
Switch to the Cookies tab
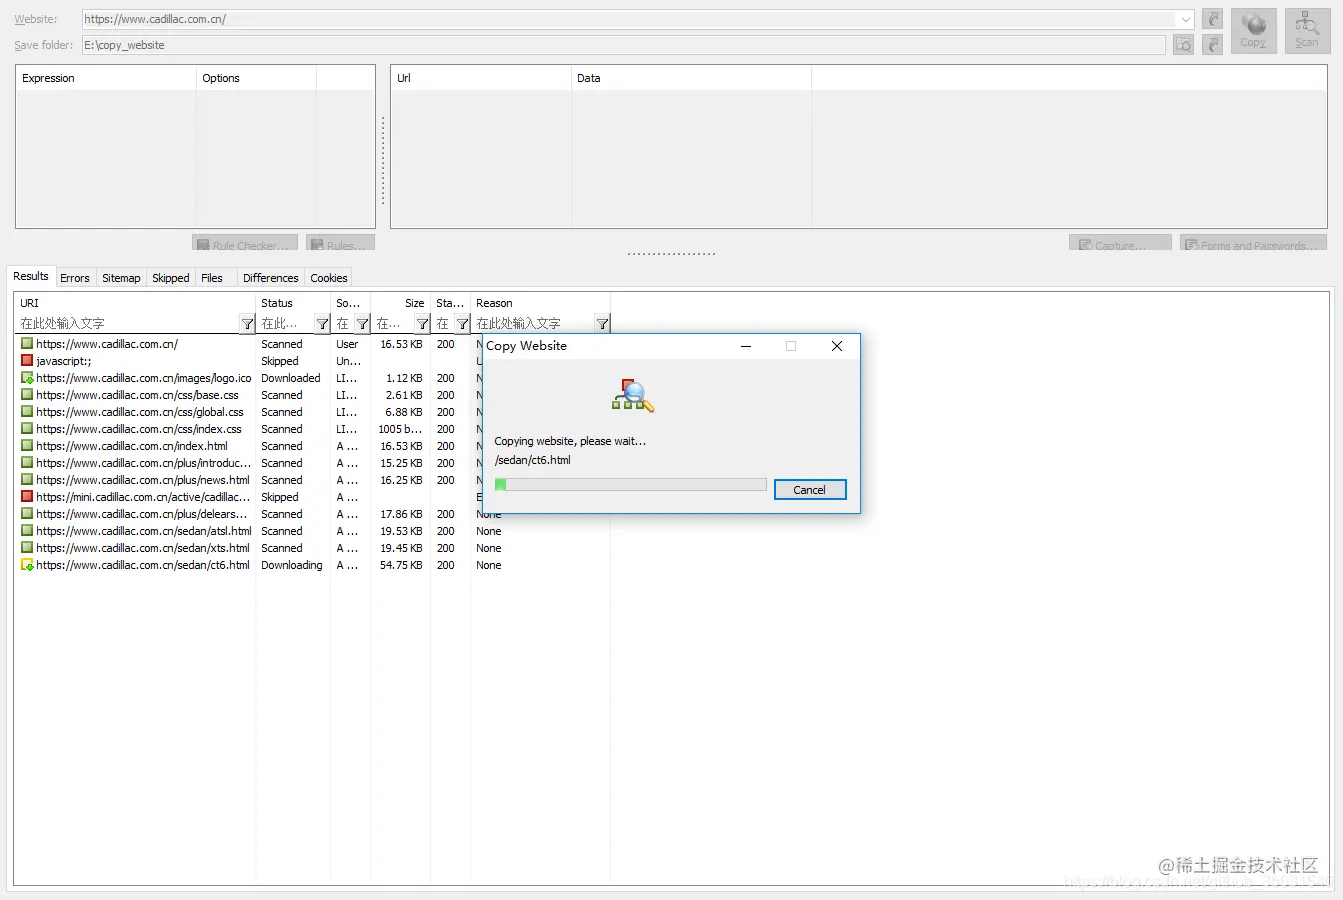329,278
